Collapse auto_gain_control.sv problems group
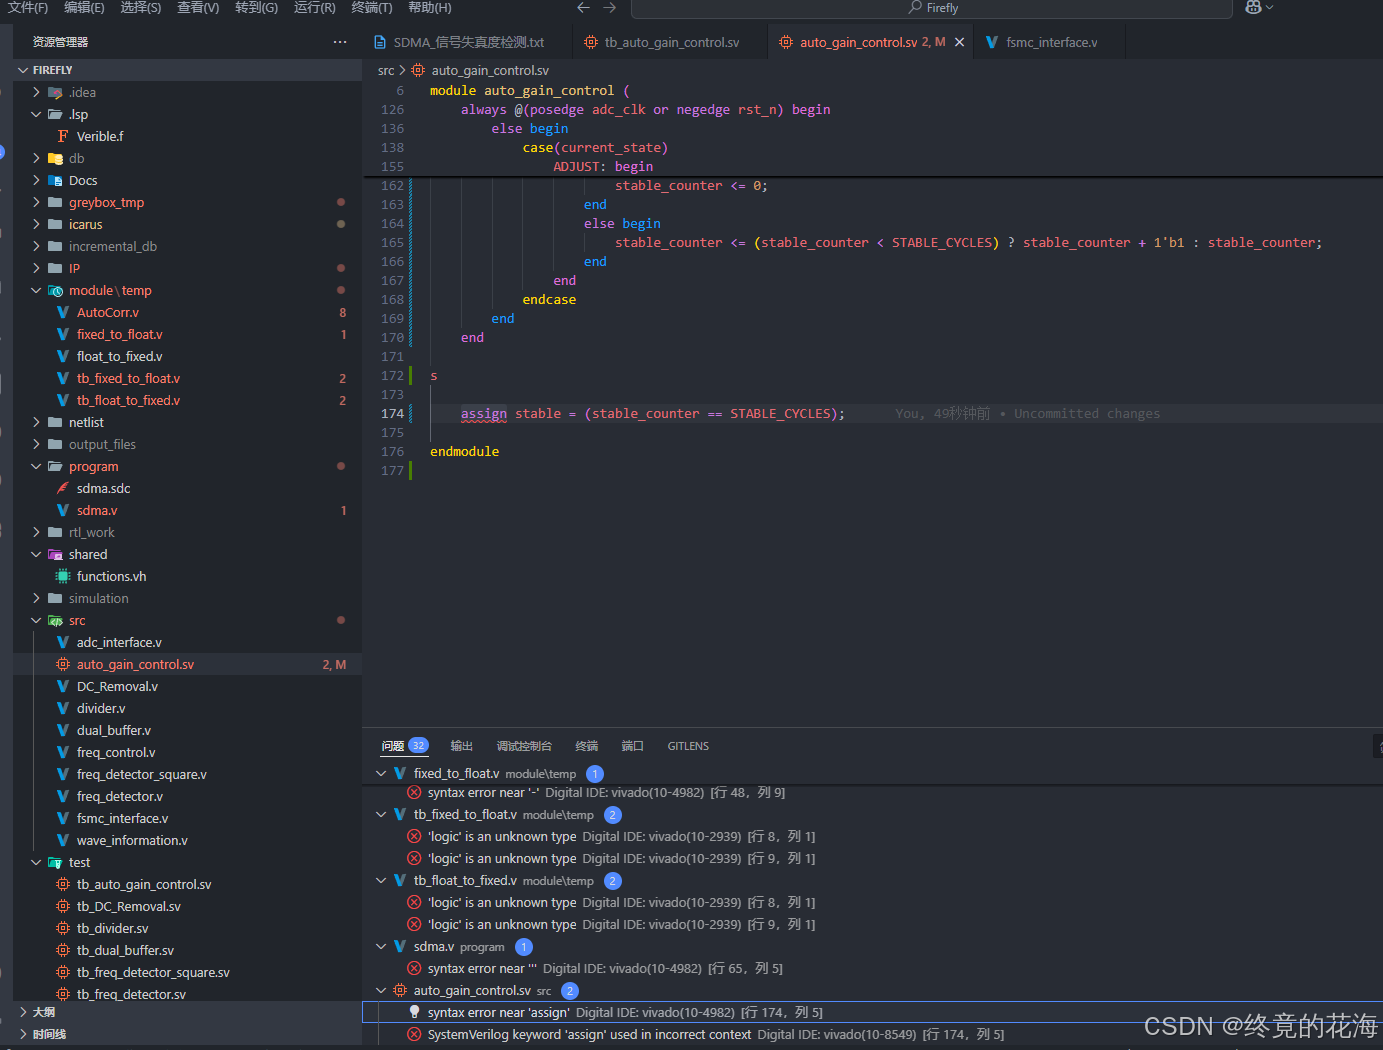1383x1050 pixels. click(x=381, y=990)
